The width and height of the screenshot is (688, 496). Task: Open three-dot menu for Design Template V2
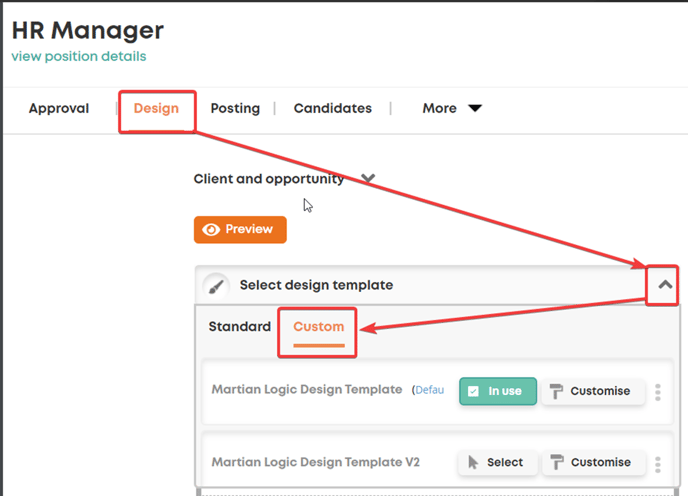tap(658, 464)
